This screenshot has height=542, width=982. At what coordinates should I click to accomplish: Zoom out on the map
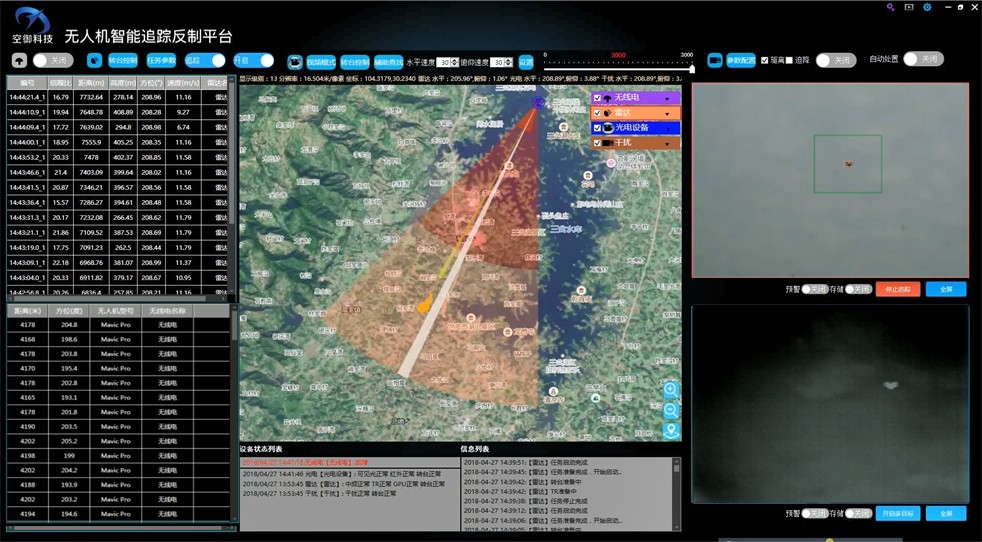671,410
